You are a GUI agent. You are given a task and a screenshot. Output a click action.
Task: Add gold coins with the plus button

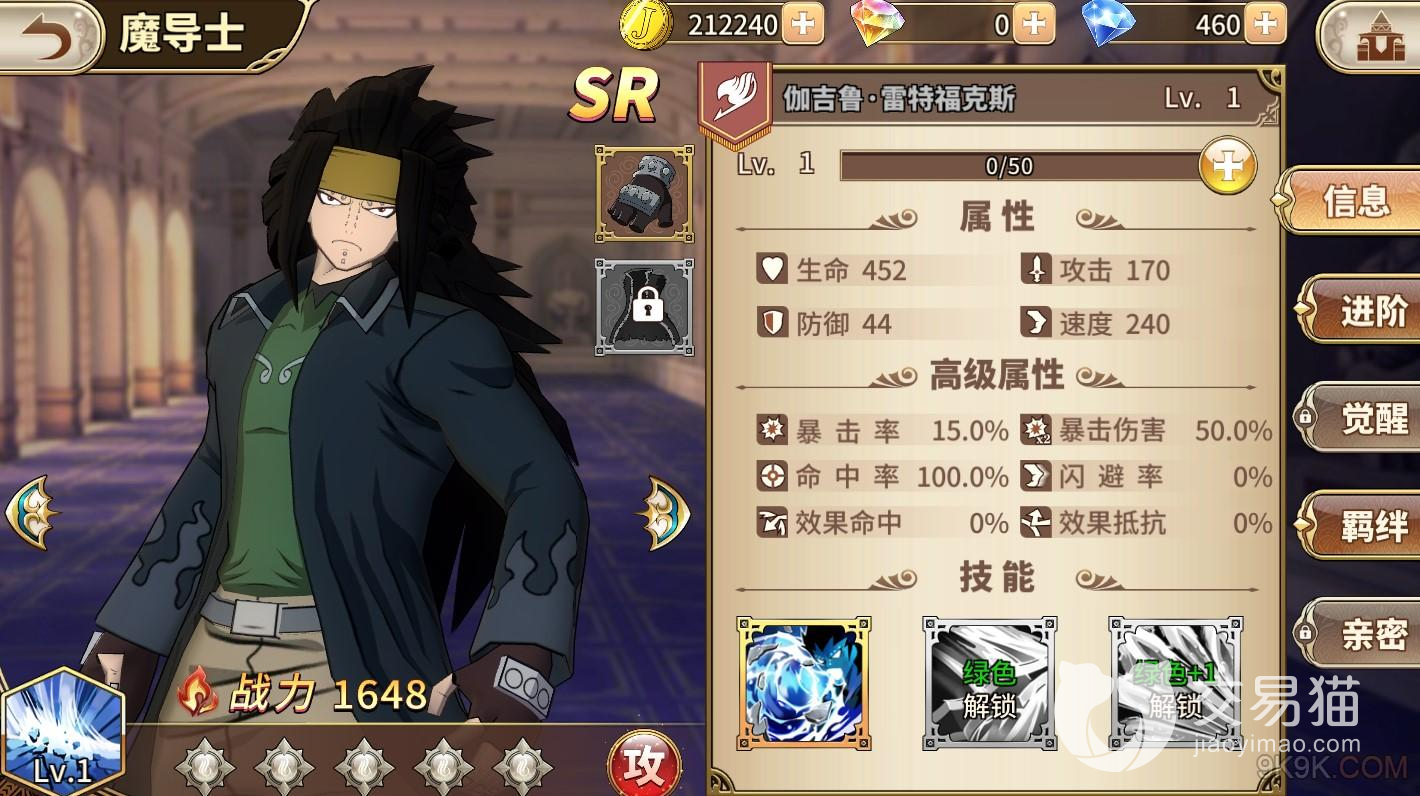[802, 24]
